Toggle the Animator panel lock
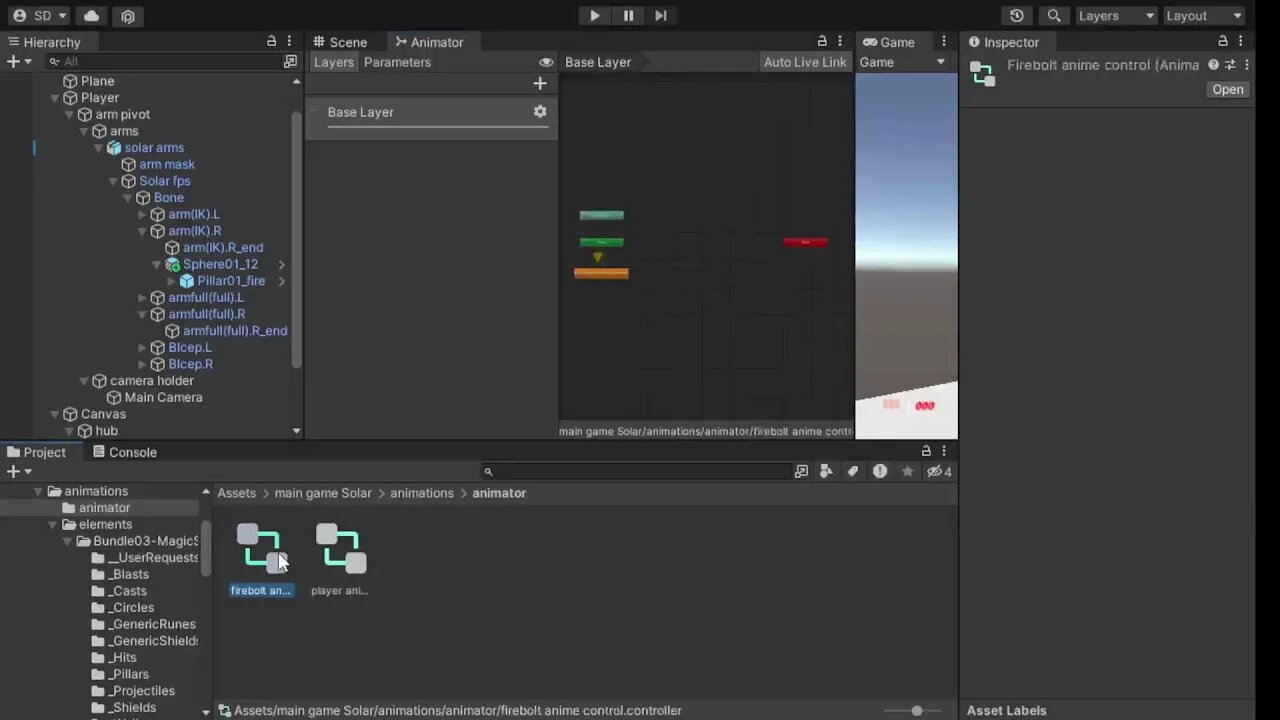The image size is (1280, 720). click(822, 42)
